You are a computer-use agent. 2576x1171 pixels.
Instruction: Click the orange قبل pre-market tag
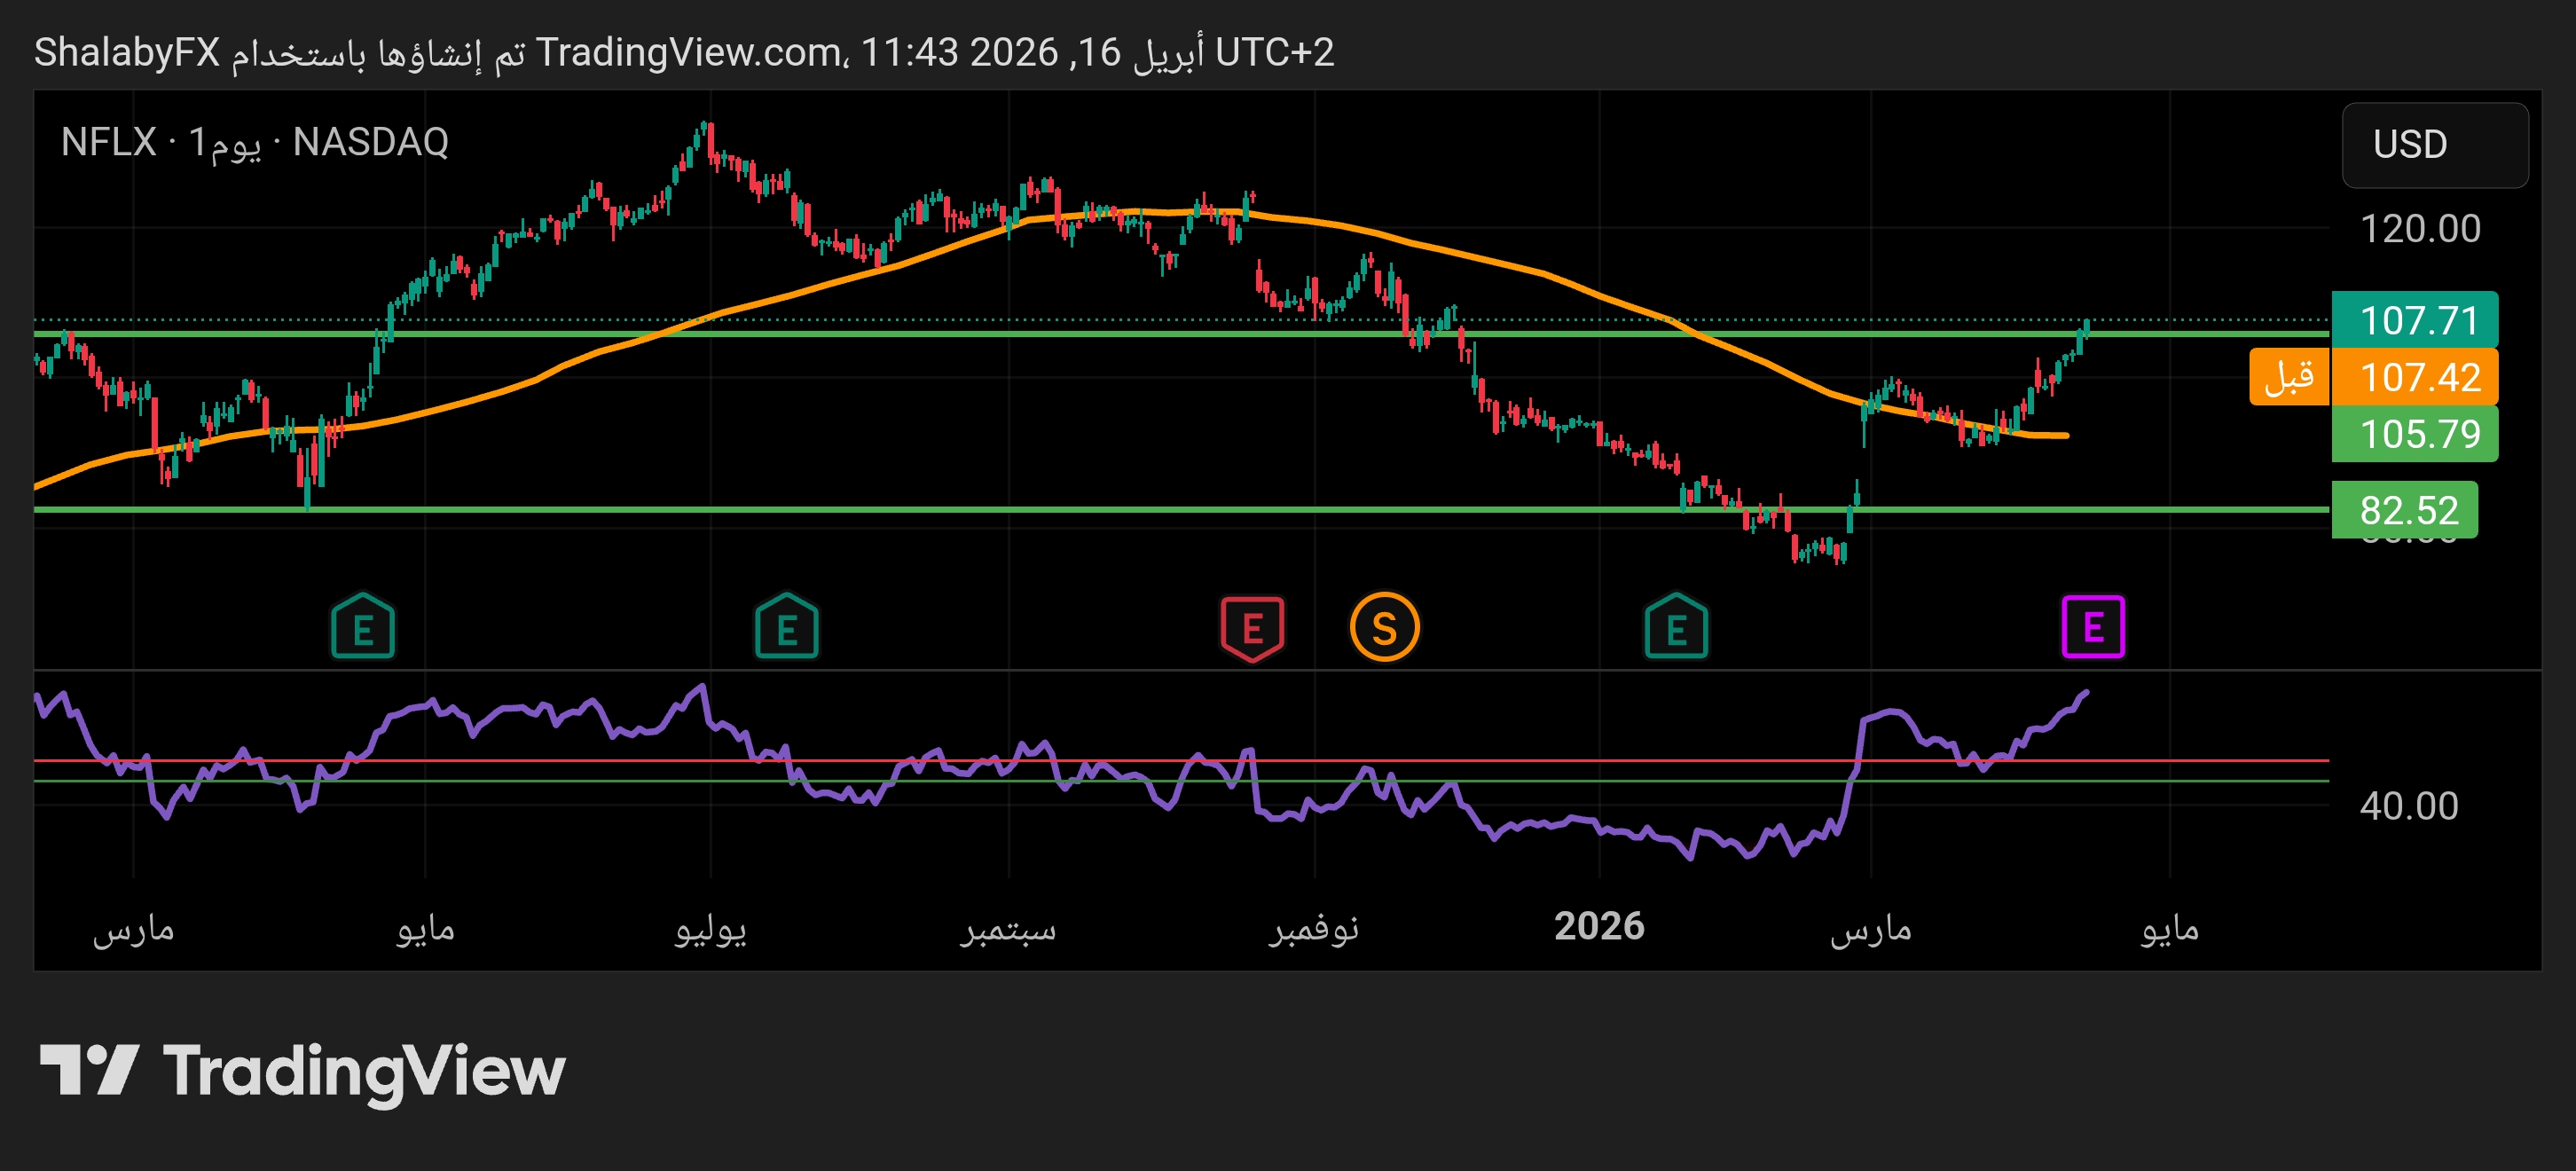coord(2289,377)
